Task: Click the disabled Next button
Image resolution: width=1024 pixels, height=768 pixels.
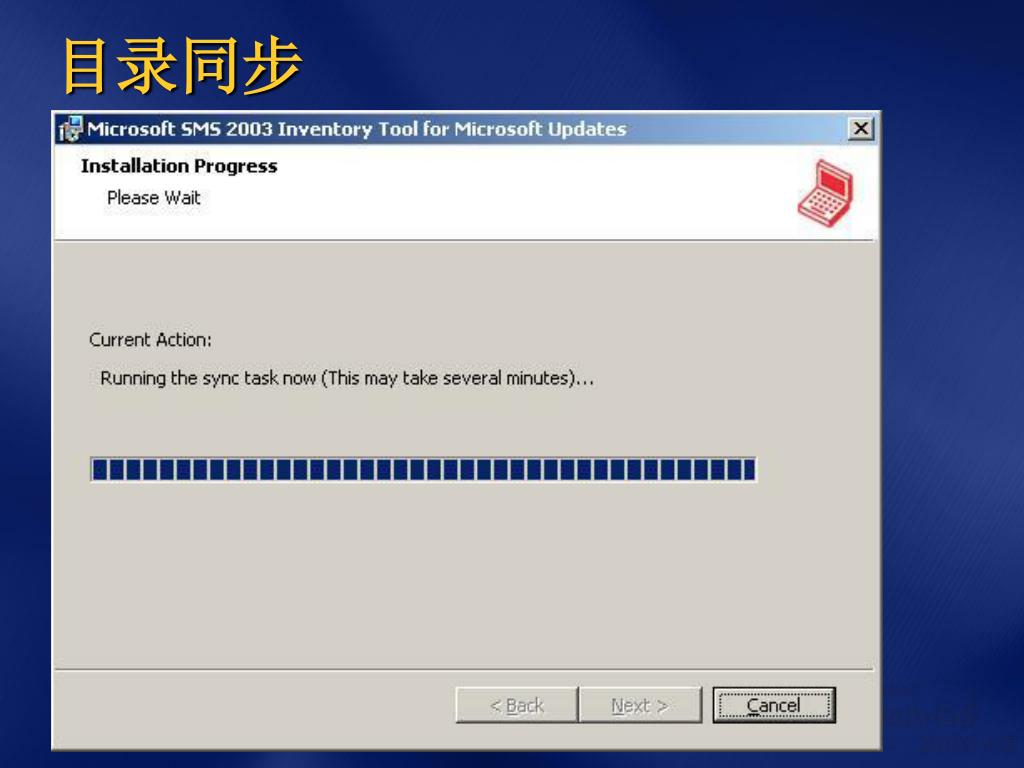Action: [x=640, y=705]
